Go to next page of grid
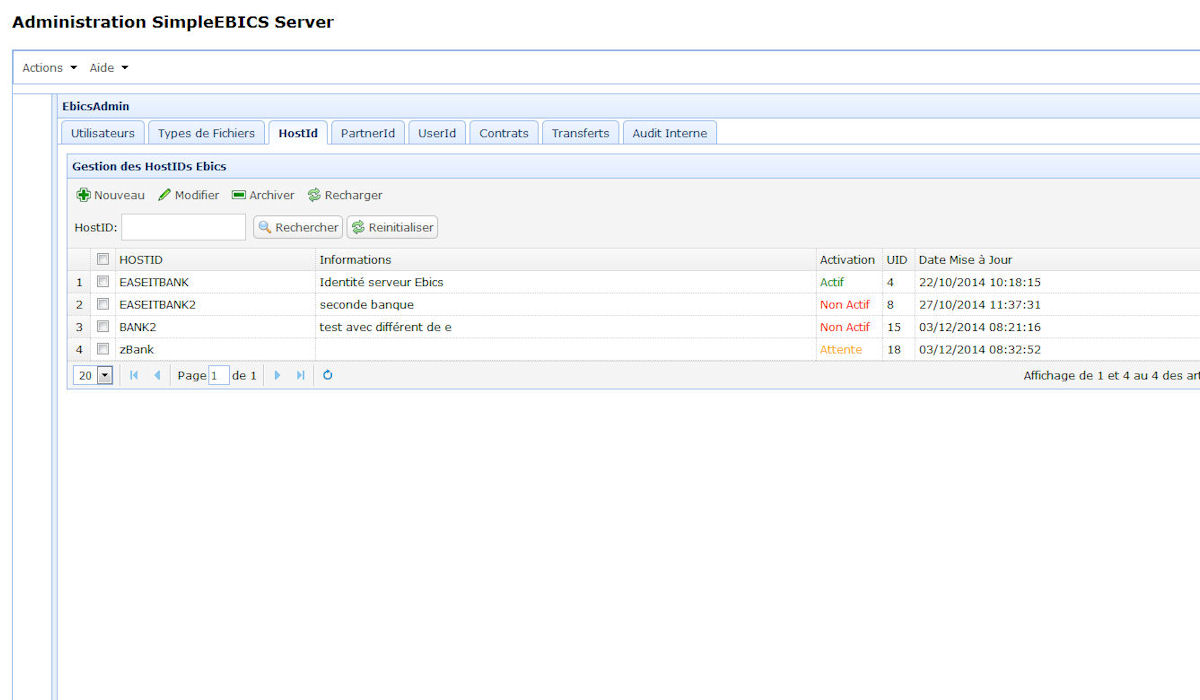 pos(278,376)
